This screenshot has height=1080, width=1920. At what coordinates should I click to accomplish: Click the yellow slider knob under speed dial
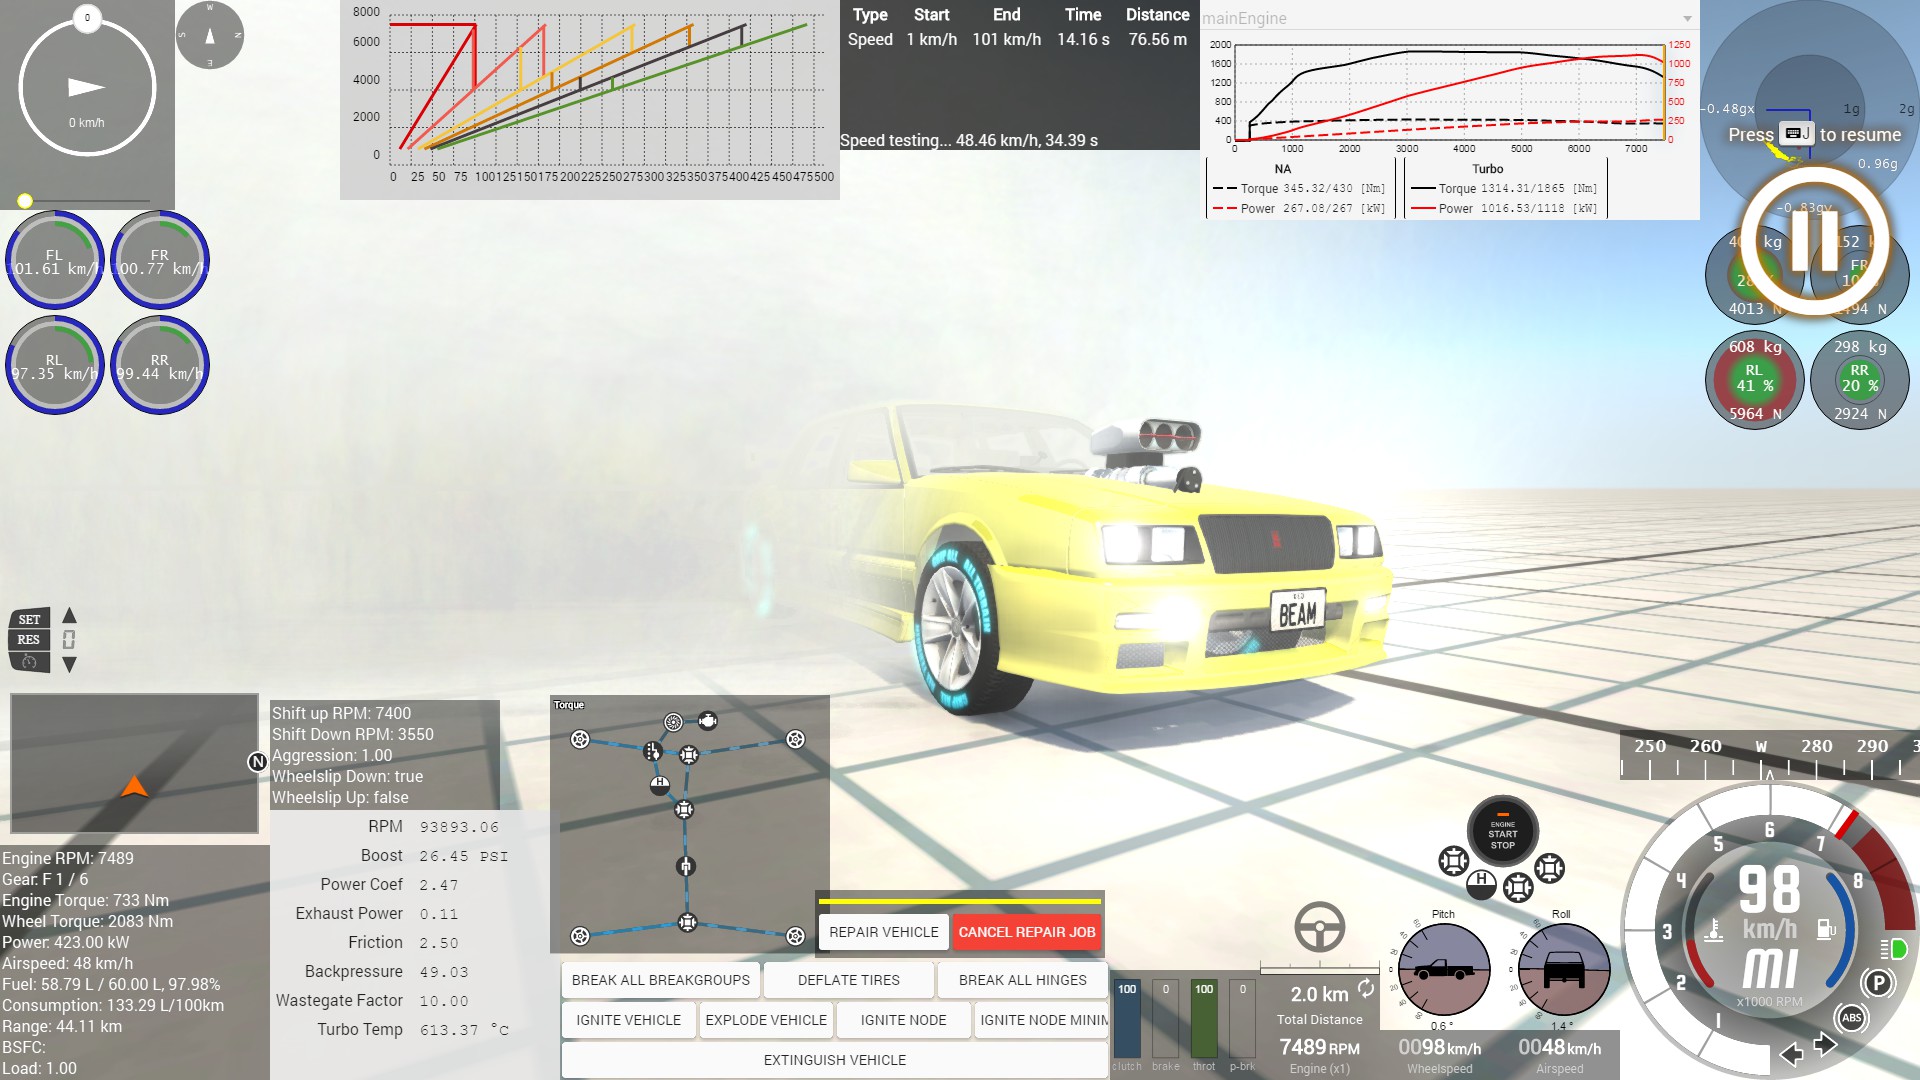click(x=25, y=201)
